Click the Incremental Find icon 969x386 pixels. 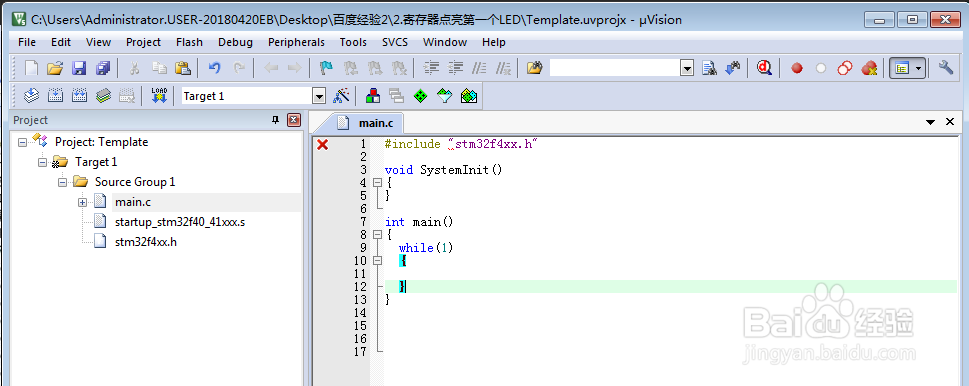click(x=733, y=68)
